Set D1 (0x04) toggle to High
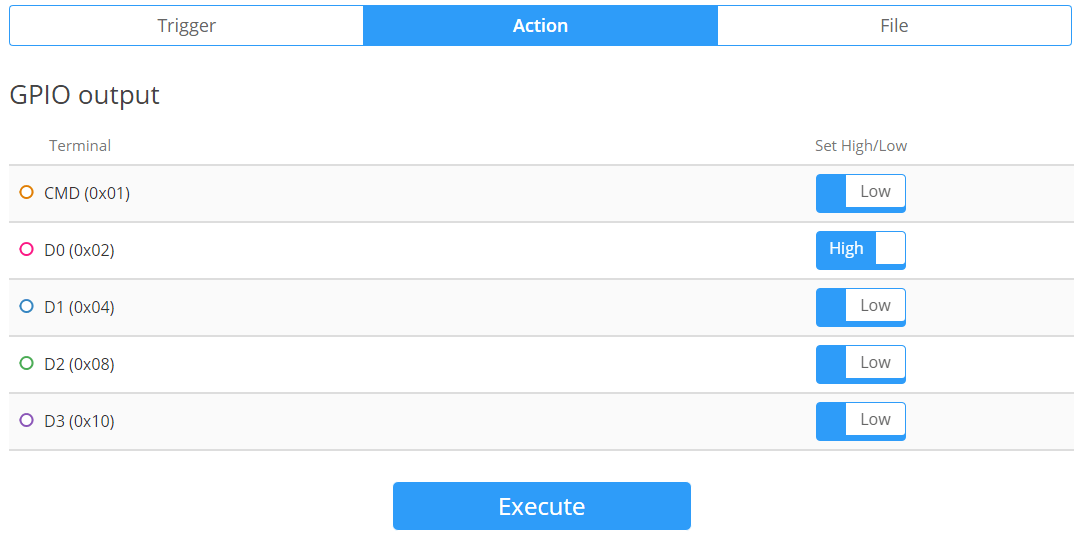Screen dimensions: 1079x538 [x=860, y=307]
